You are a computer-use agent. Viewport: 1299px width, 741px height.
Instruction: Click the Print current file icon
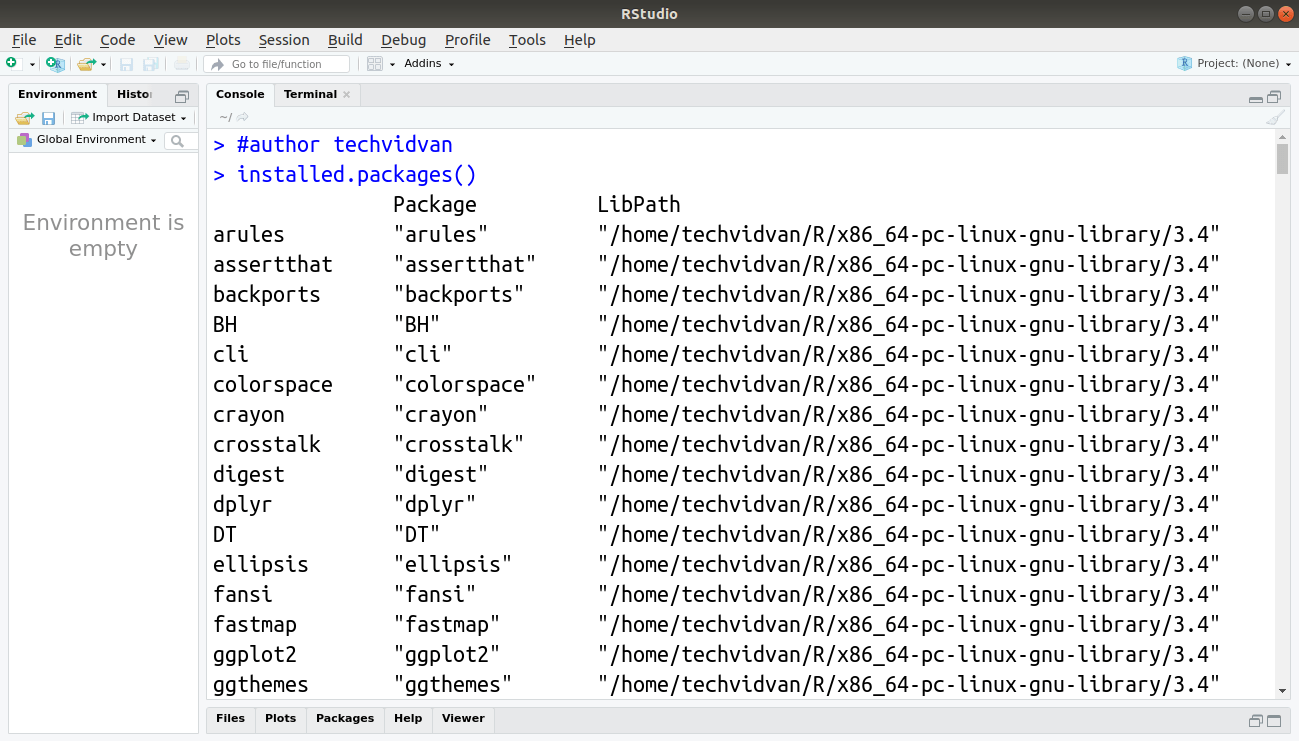pyautogui.click(x=181, y=63)
